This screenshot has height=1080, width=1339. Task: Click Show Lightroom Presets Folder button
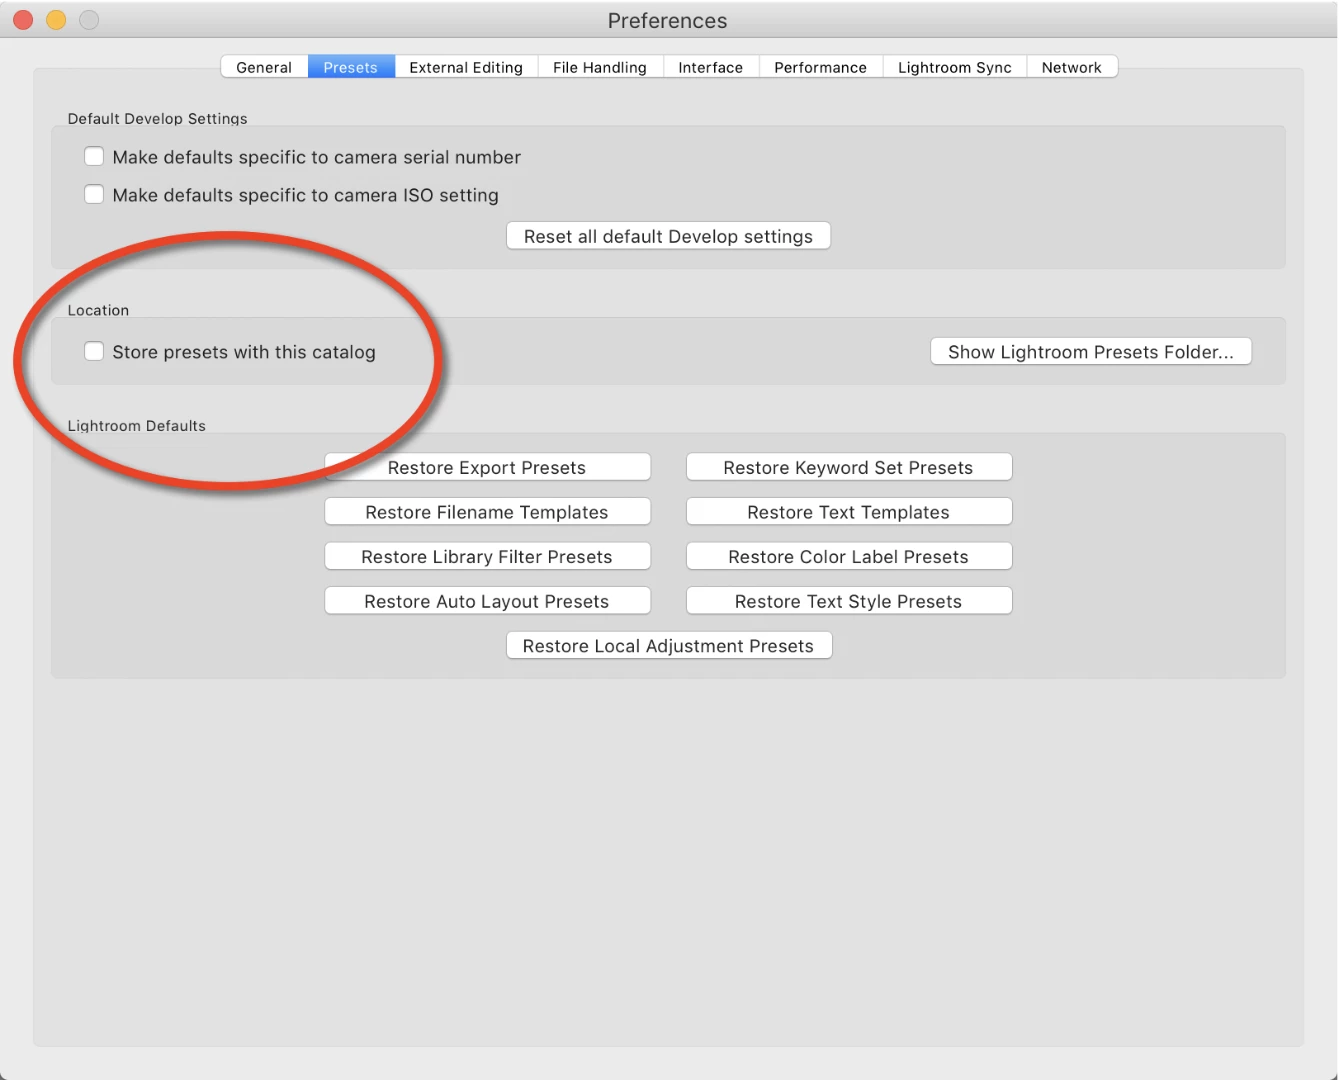[1091, 352]
